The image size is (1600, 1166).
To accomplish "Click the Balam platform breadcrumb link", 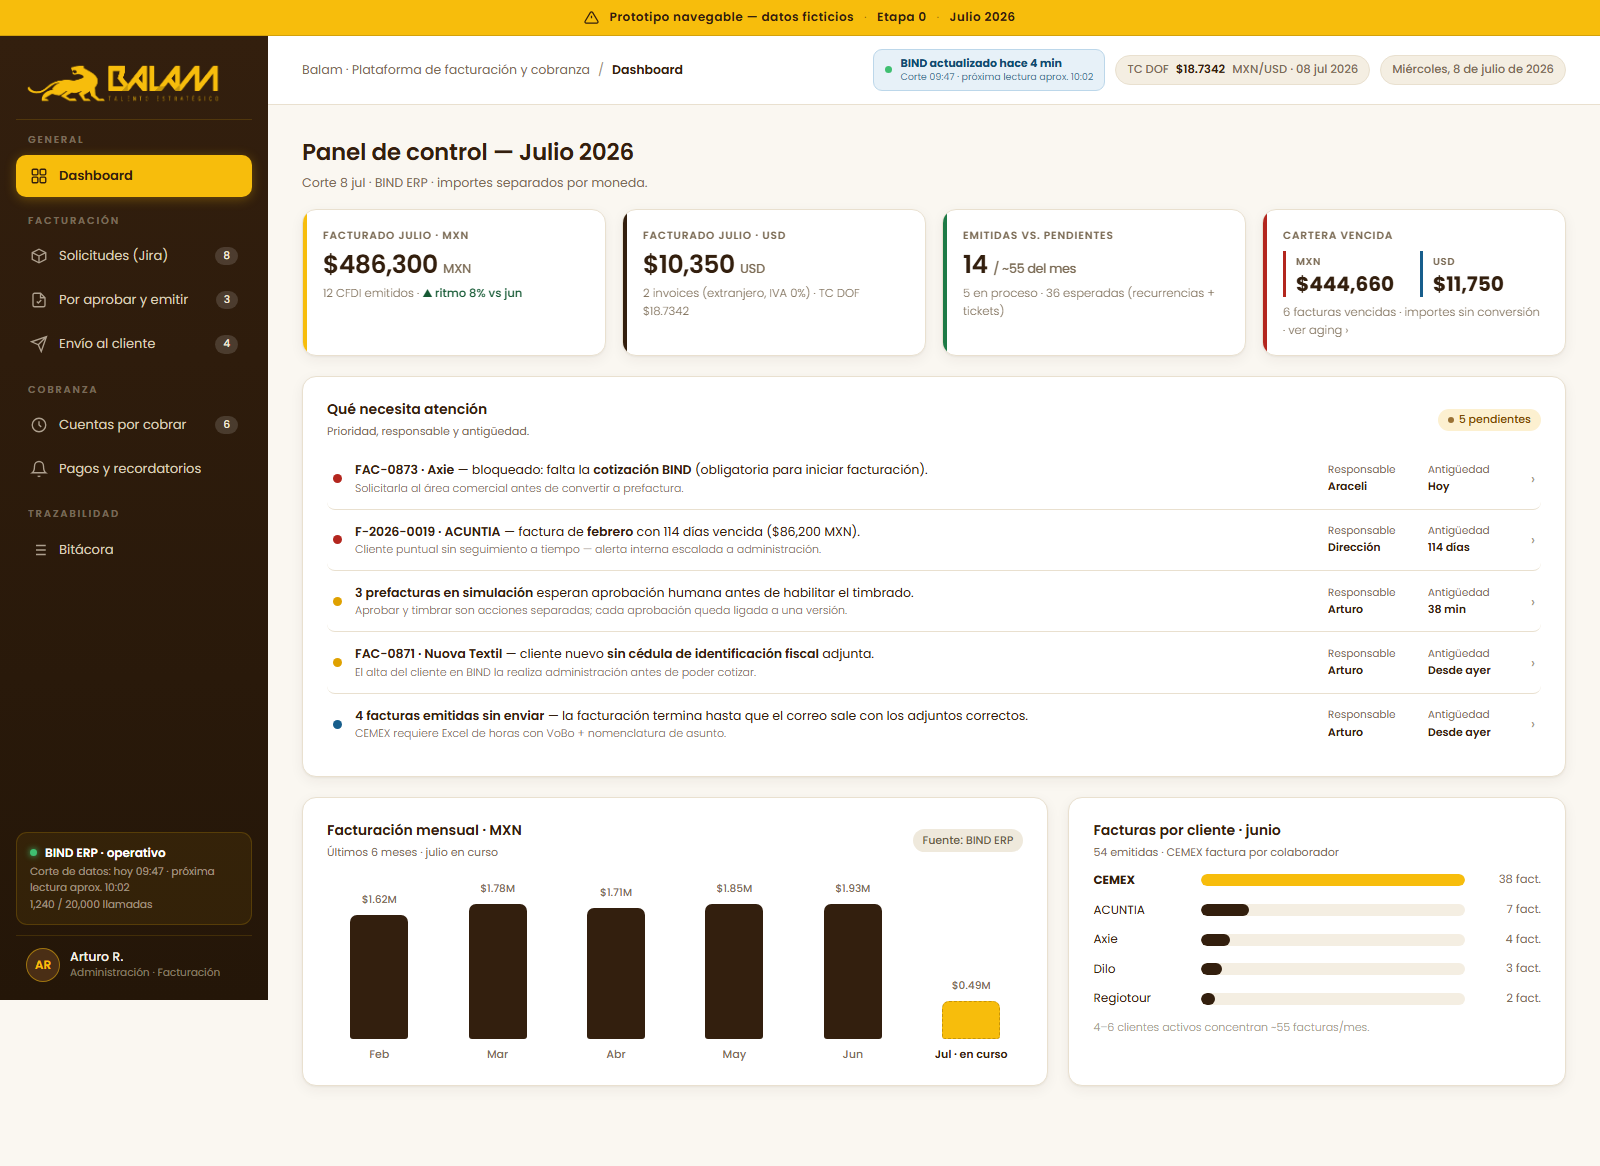I will click(446, 70).
